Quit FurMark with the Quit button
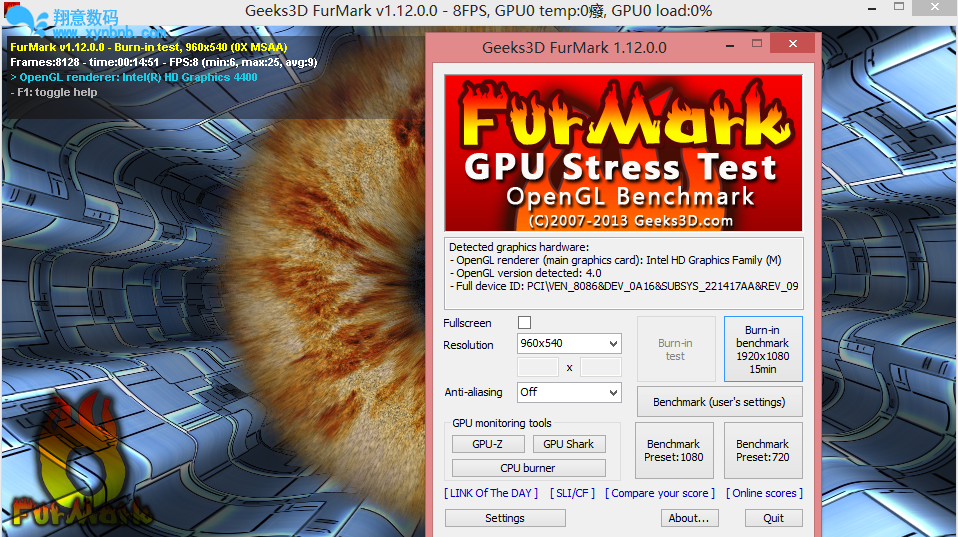 [x=773, y=518]
